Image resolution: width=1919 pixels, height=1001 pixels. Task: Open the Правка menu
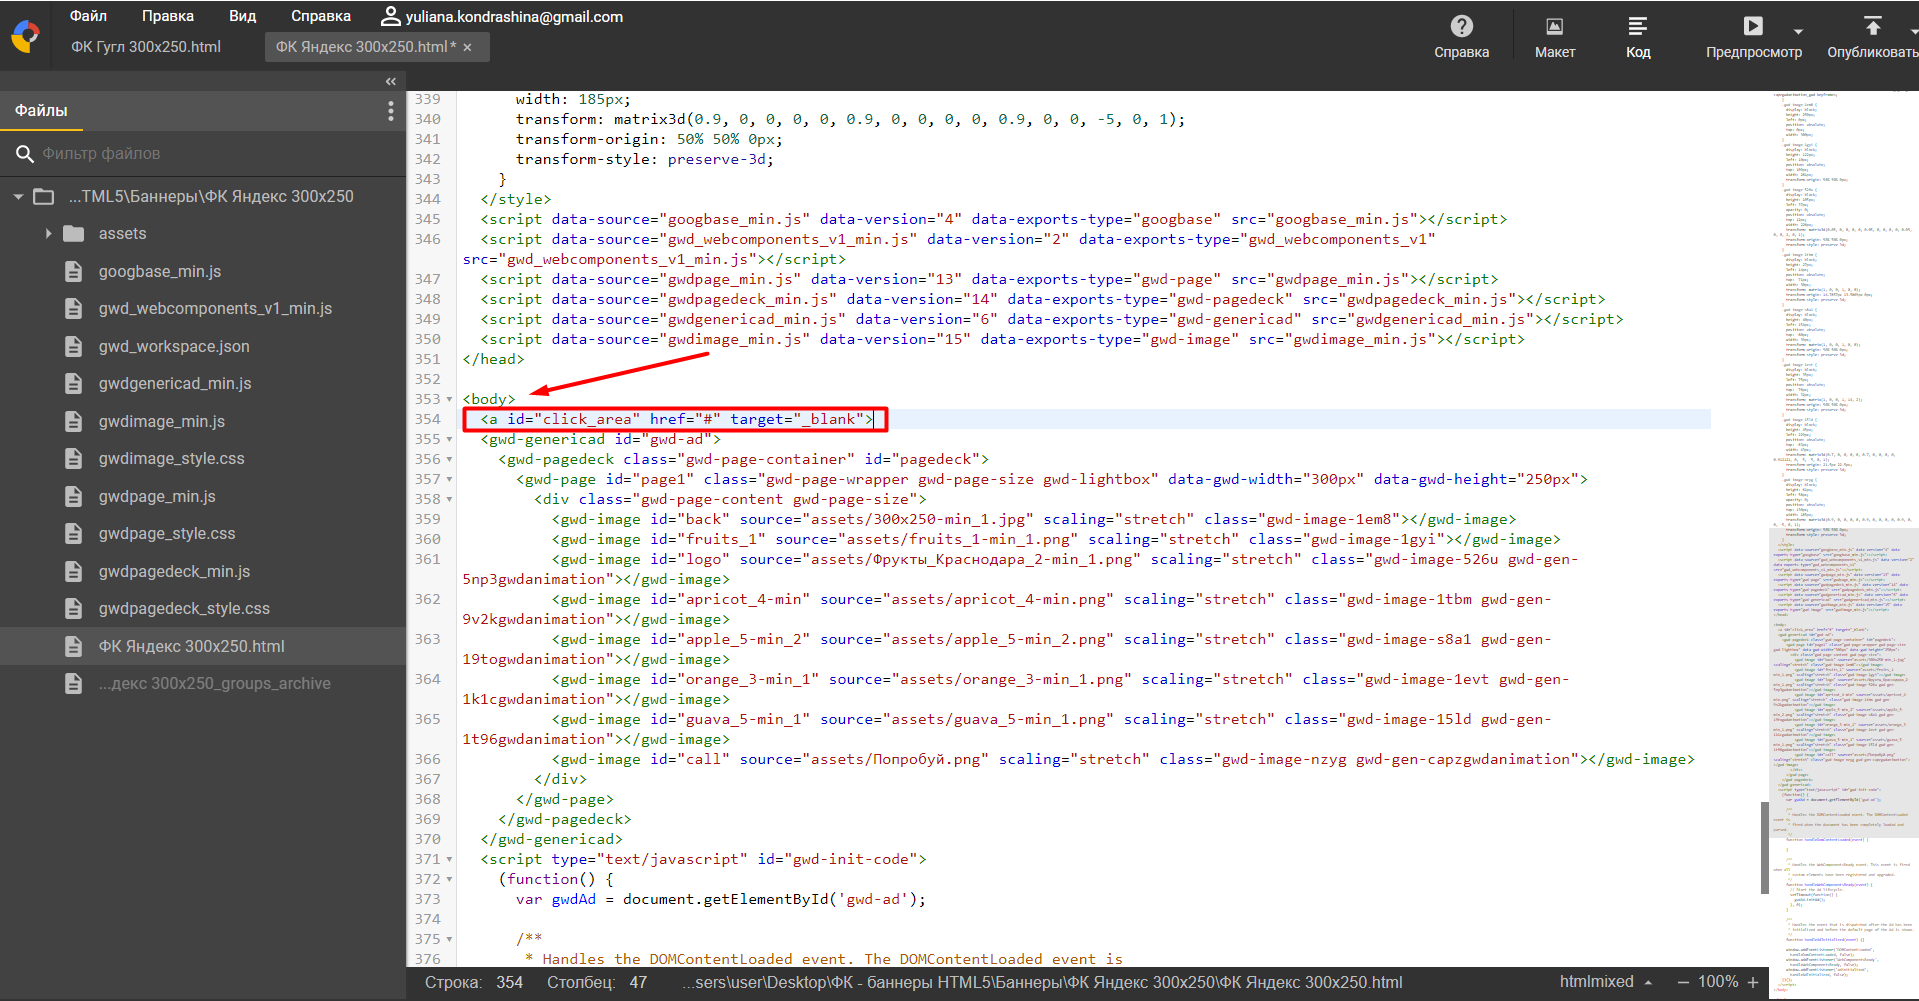(168, 16)
